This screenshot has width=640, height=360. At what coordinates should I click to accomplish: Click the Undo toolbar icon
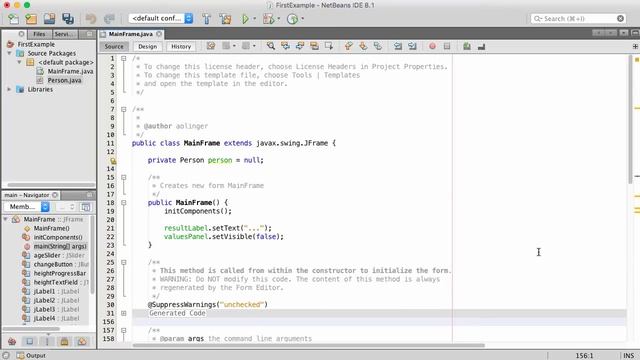point(91,19)
